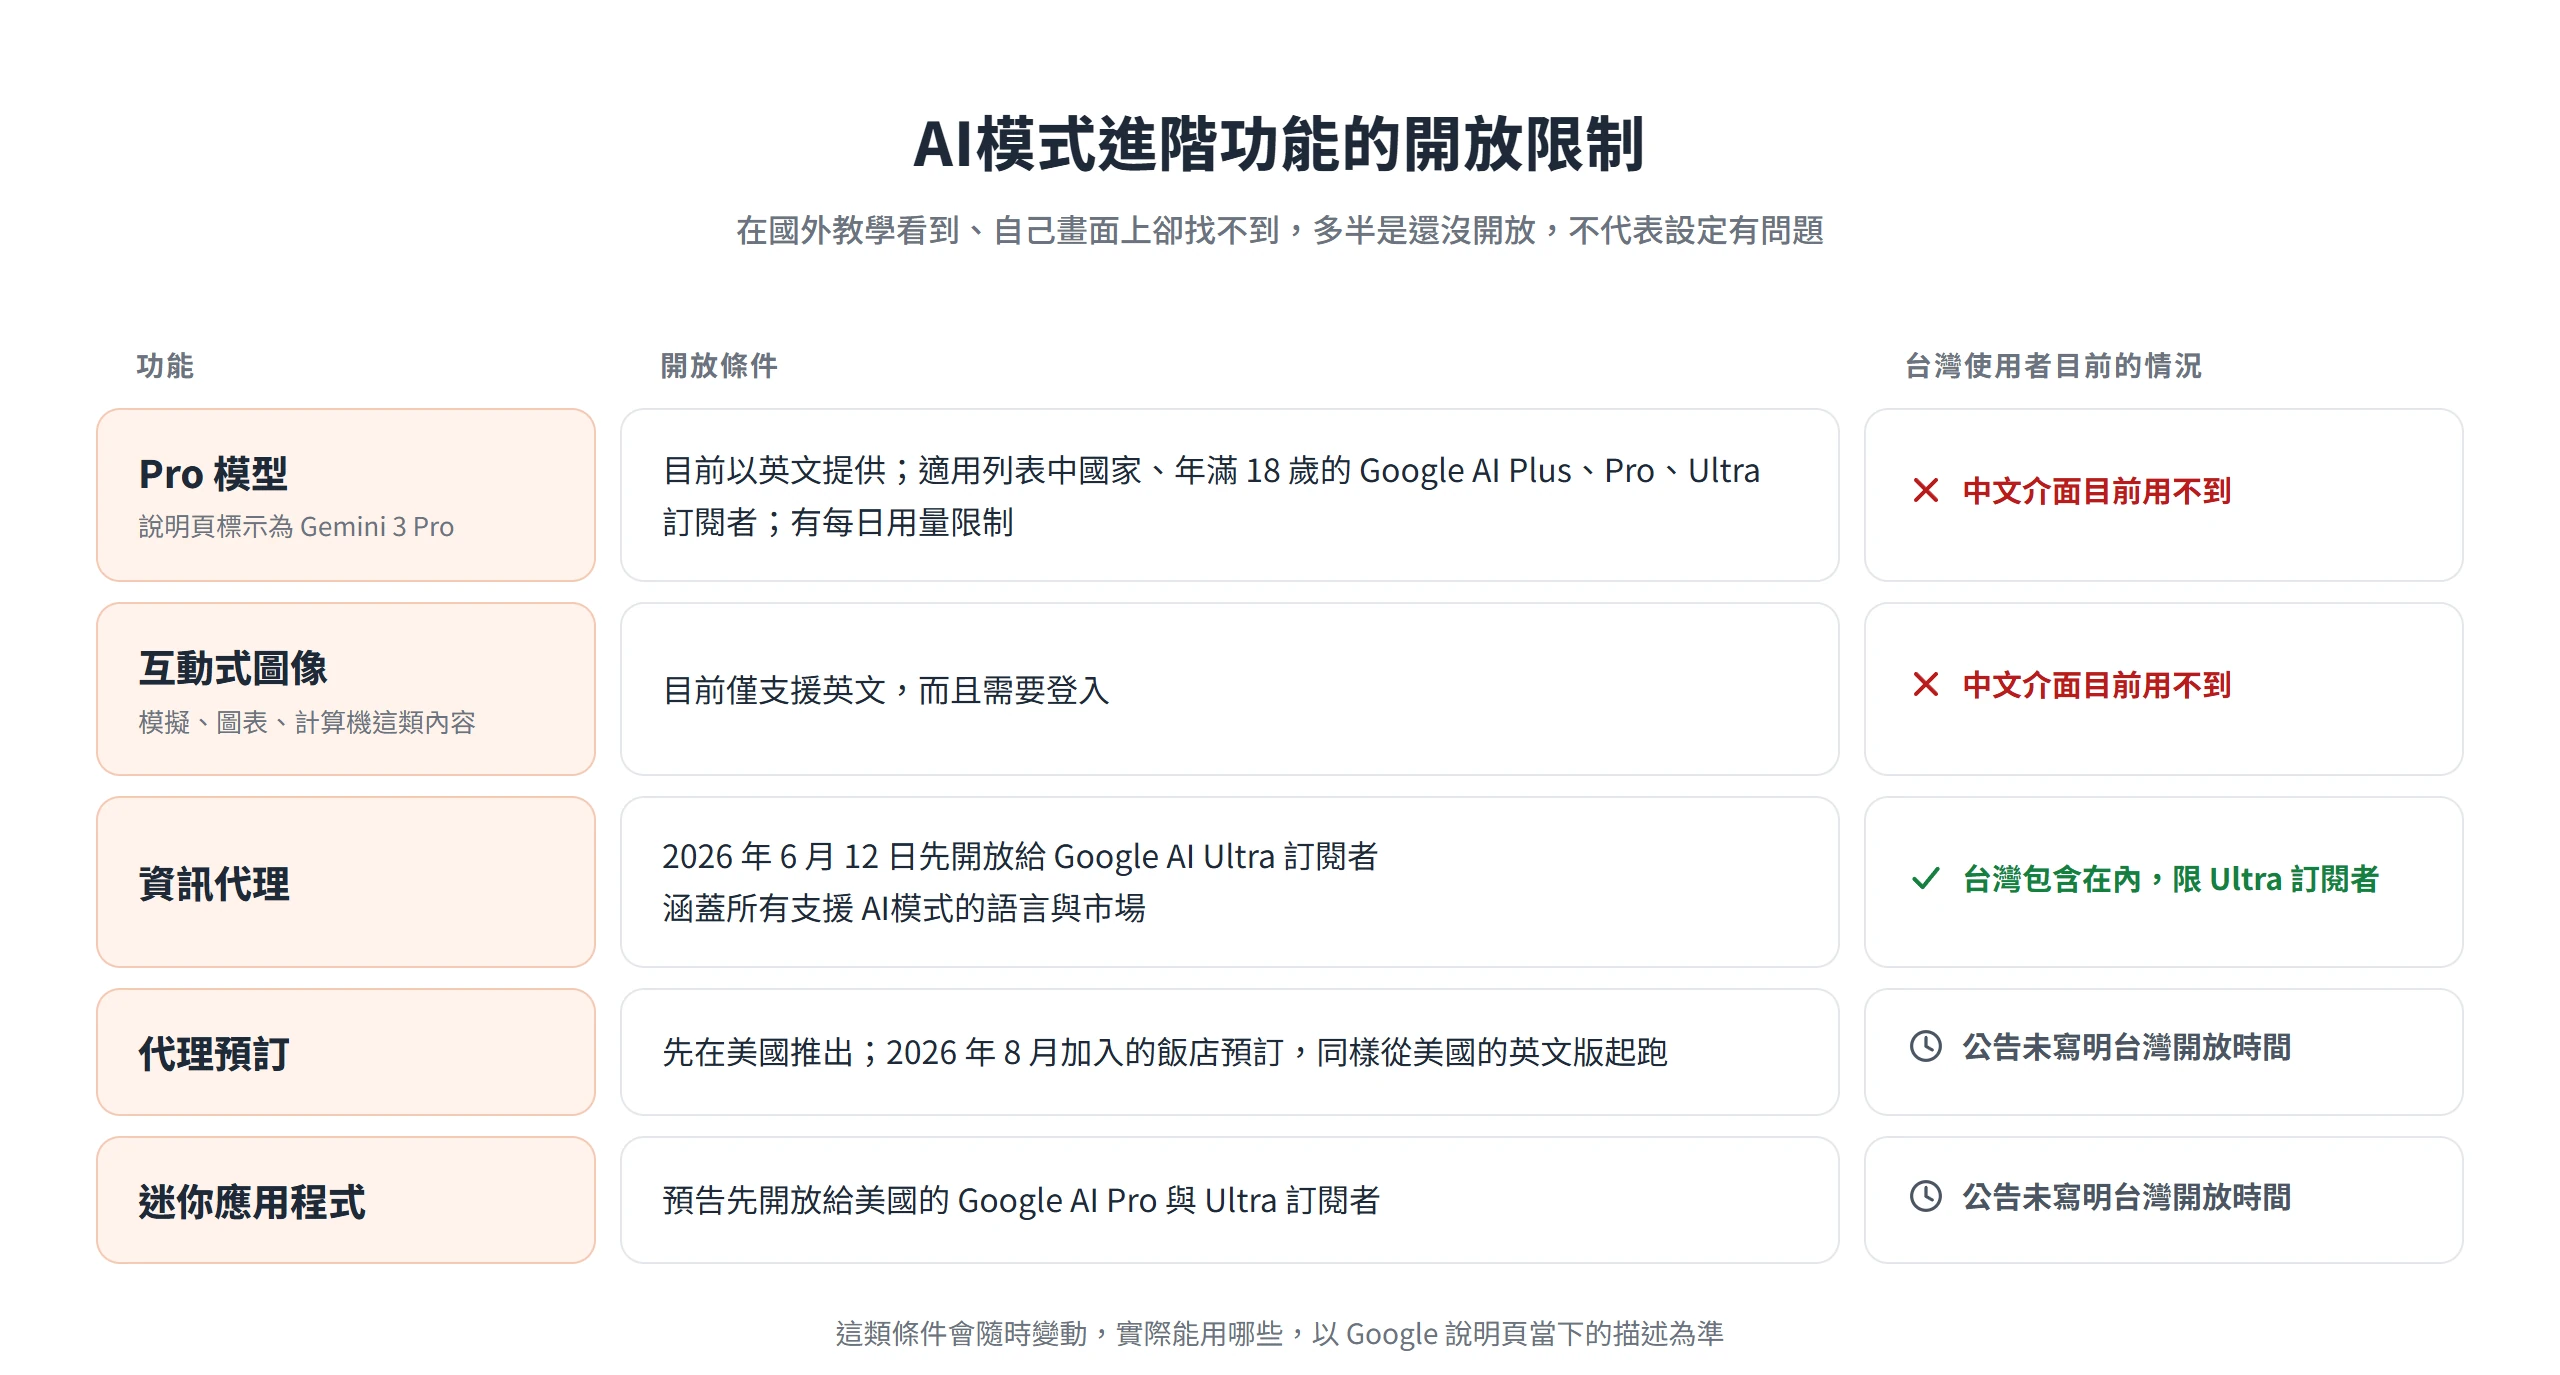
Task: Click the 台灣使用者目前的情況 column header
Action: (2053, 366)
